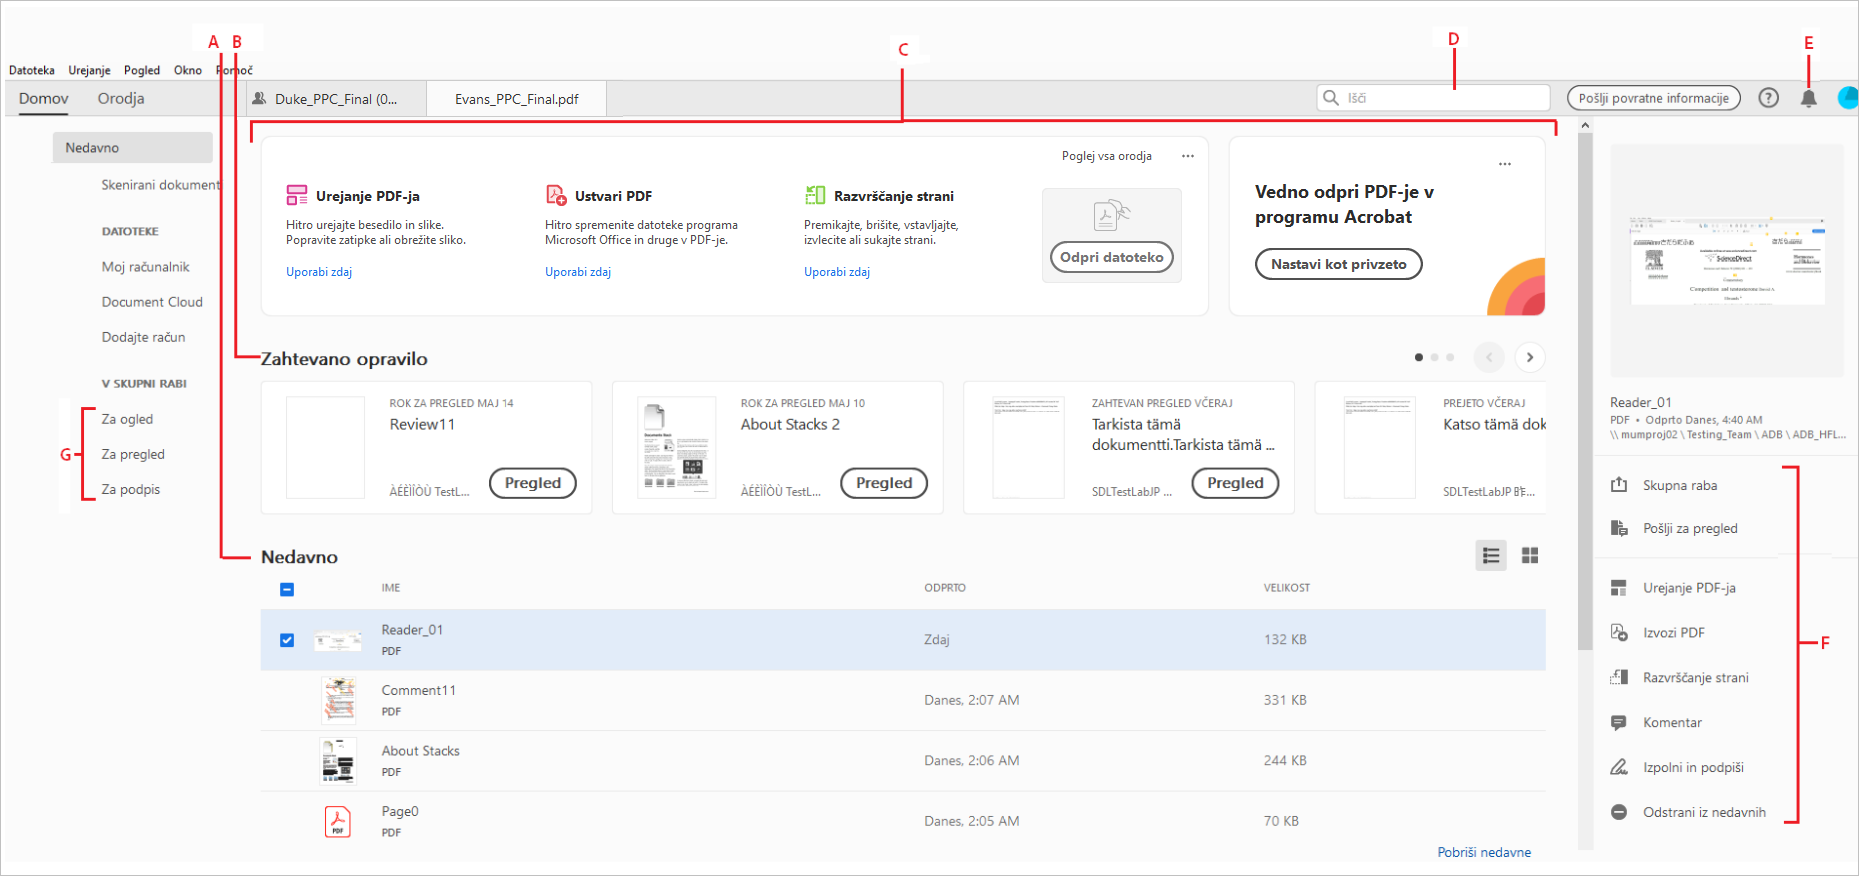This screenshot has width=1859, height=876.
Task: Click the Nastavi kot privzeto button
Action: (x=1338, y=264)
